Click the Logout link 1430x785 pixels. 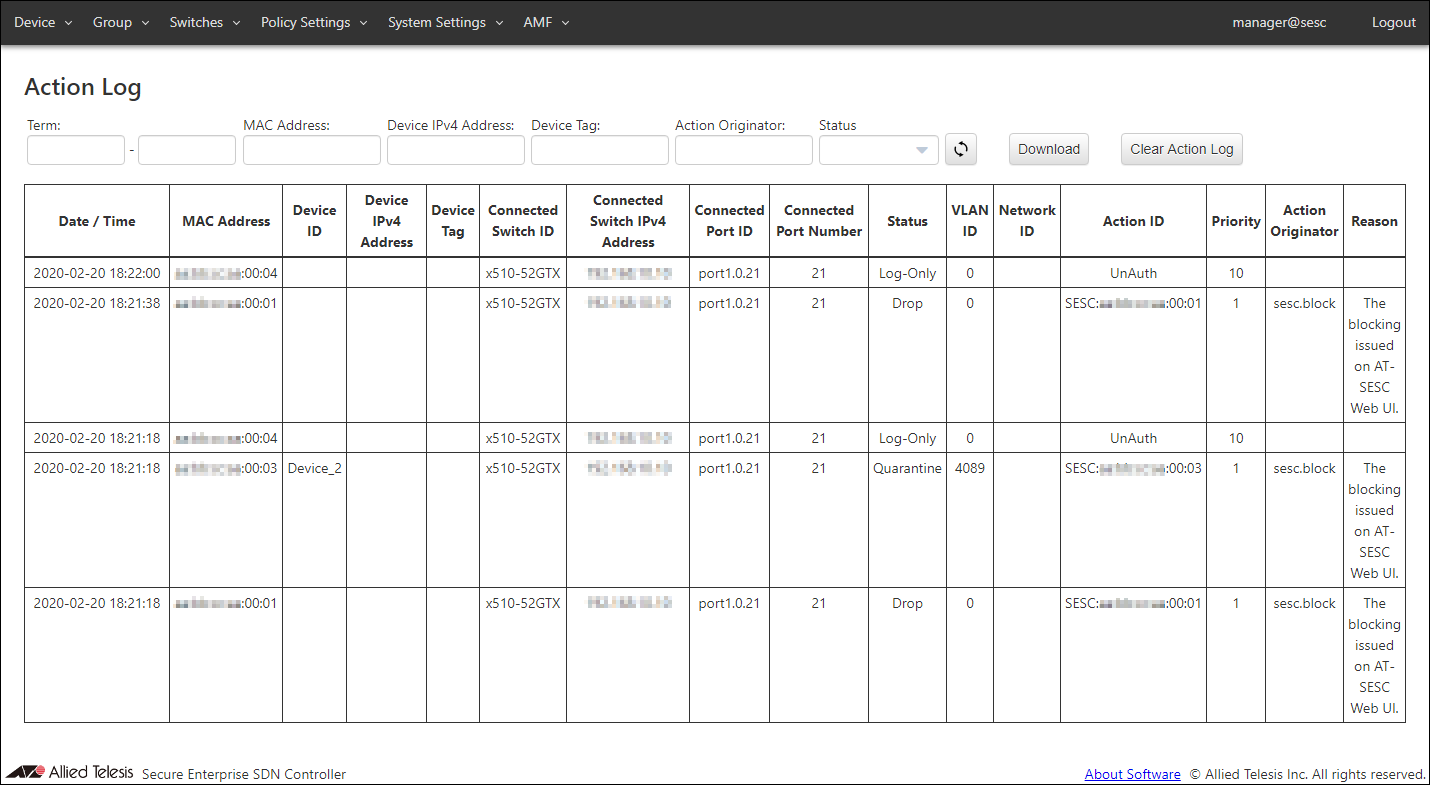click(1393, 22)
